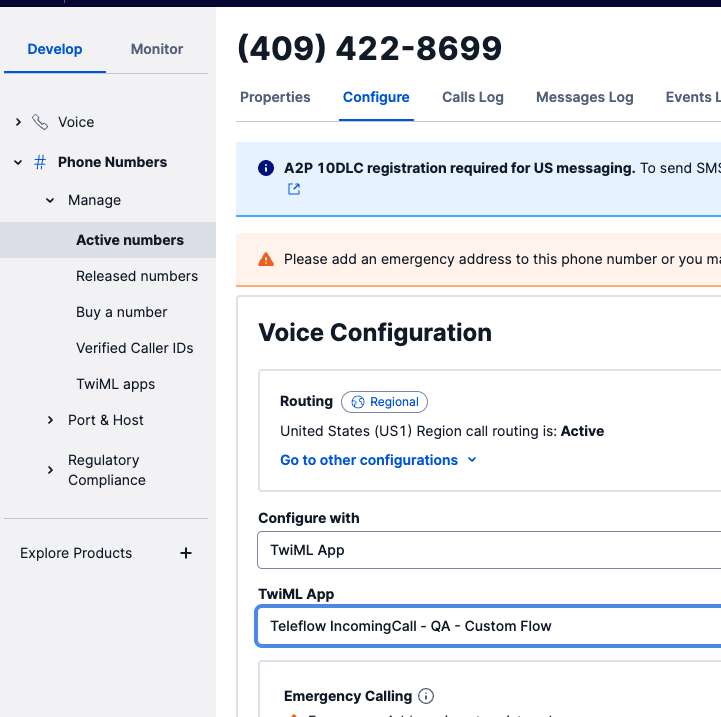Click the Regulatory Compliance label

107,470
